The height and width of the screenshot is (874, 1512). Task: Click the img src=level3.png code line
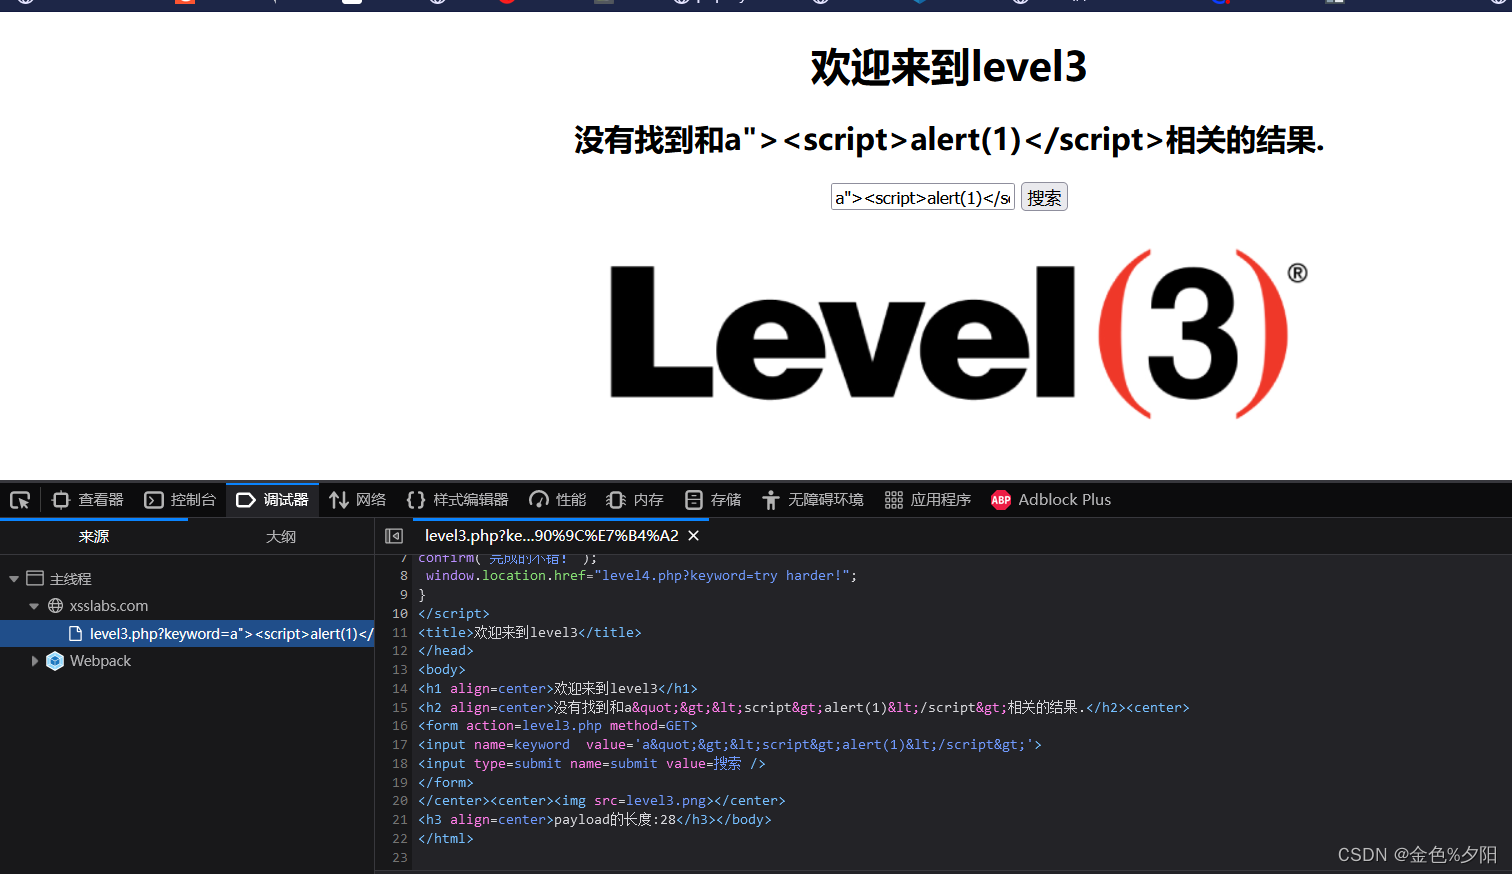(x=602, y=801)
